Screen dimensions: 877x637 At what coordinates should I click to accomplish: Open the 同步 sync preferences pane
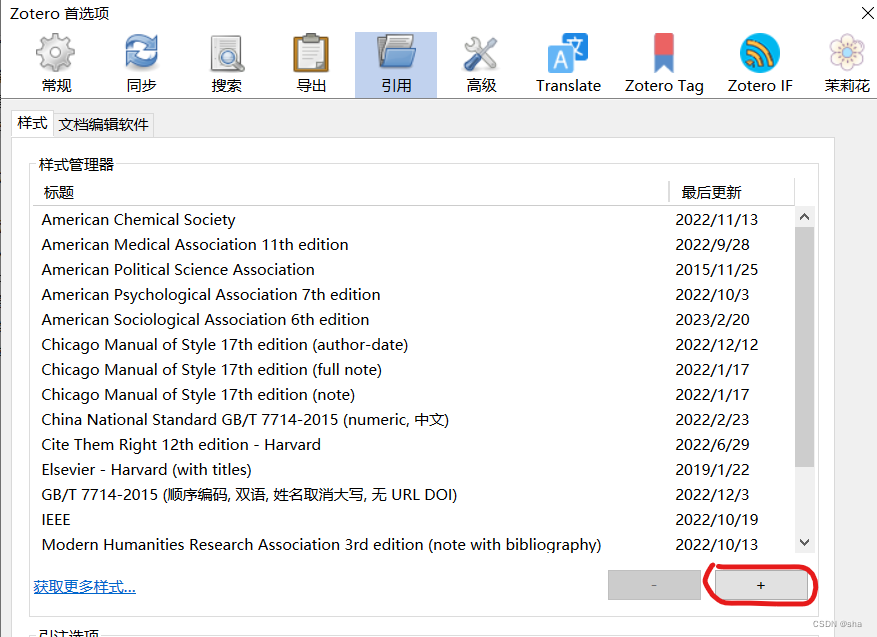point(142,64)
